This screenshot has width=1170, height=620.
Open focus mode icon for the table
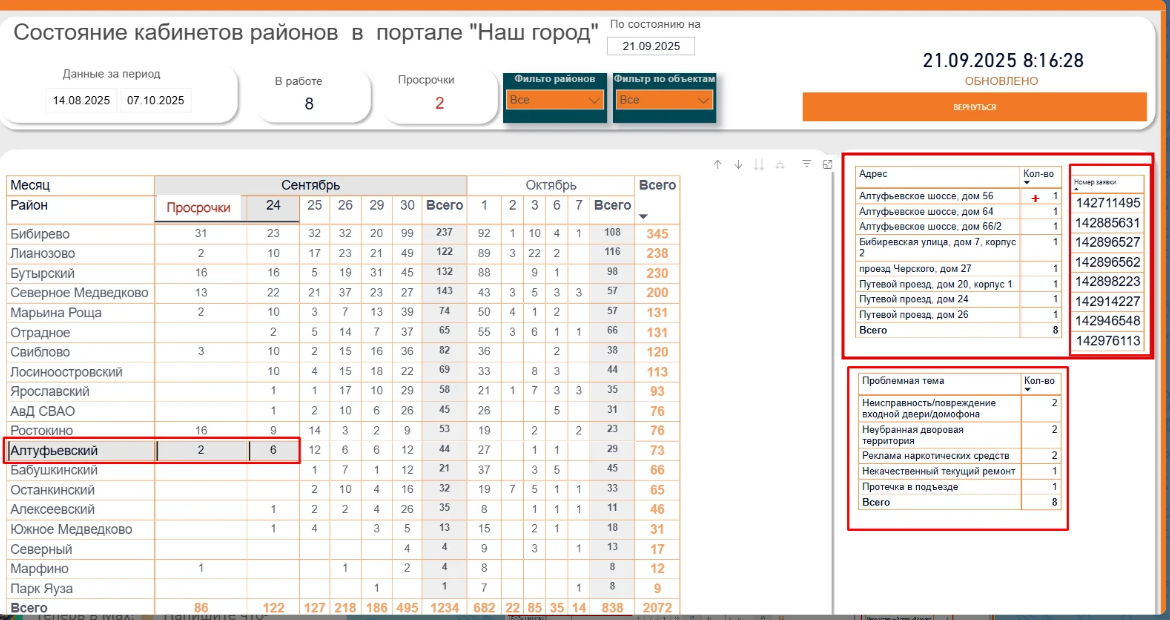point(828,164)
